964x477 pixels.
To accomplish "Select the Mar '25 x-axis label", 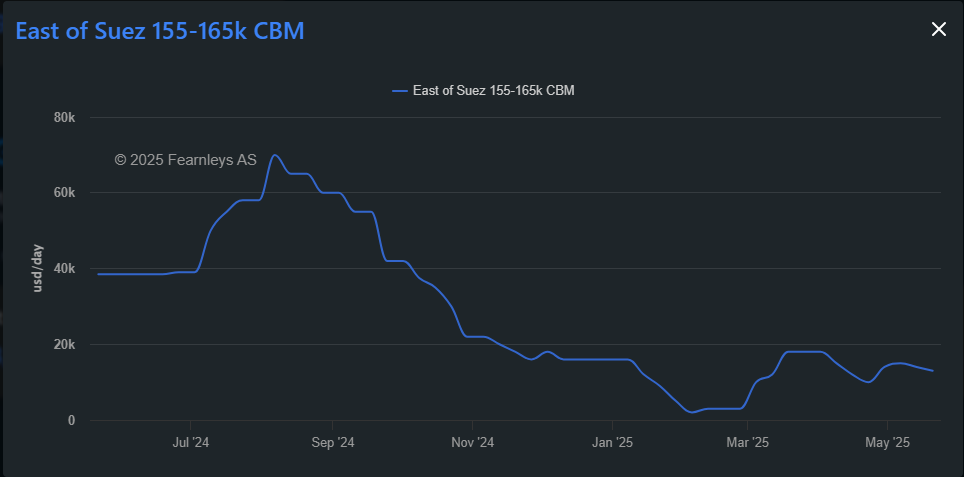I will pos(747,441).
